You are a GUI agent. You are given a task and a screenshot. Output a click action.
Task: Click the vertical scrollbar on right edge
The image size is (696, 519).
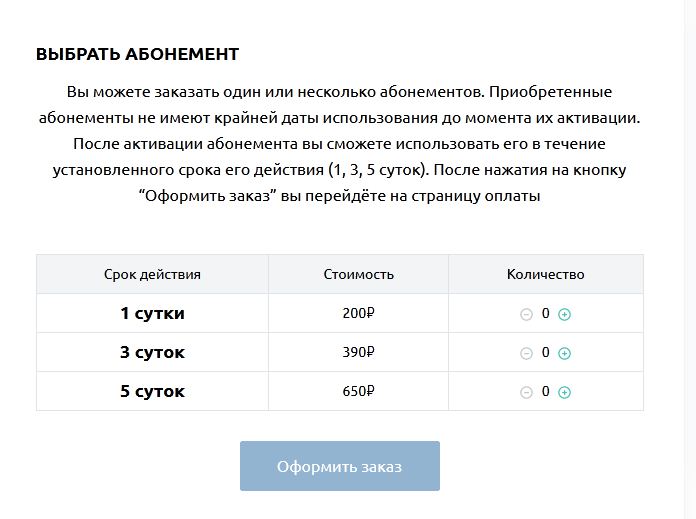coord(690,259)
